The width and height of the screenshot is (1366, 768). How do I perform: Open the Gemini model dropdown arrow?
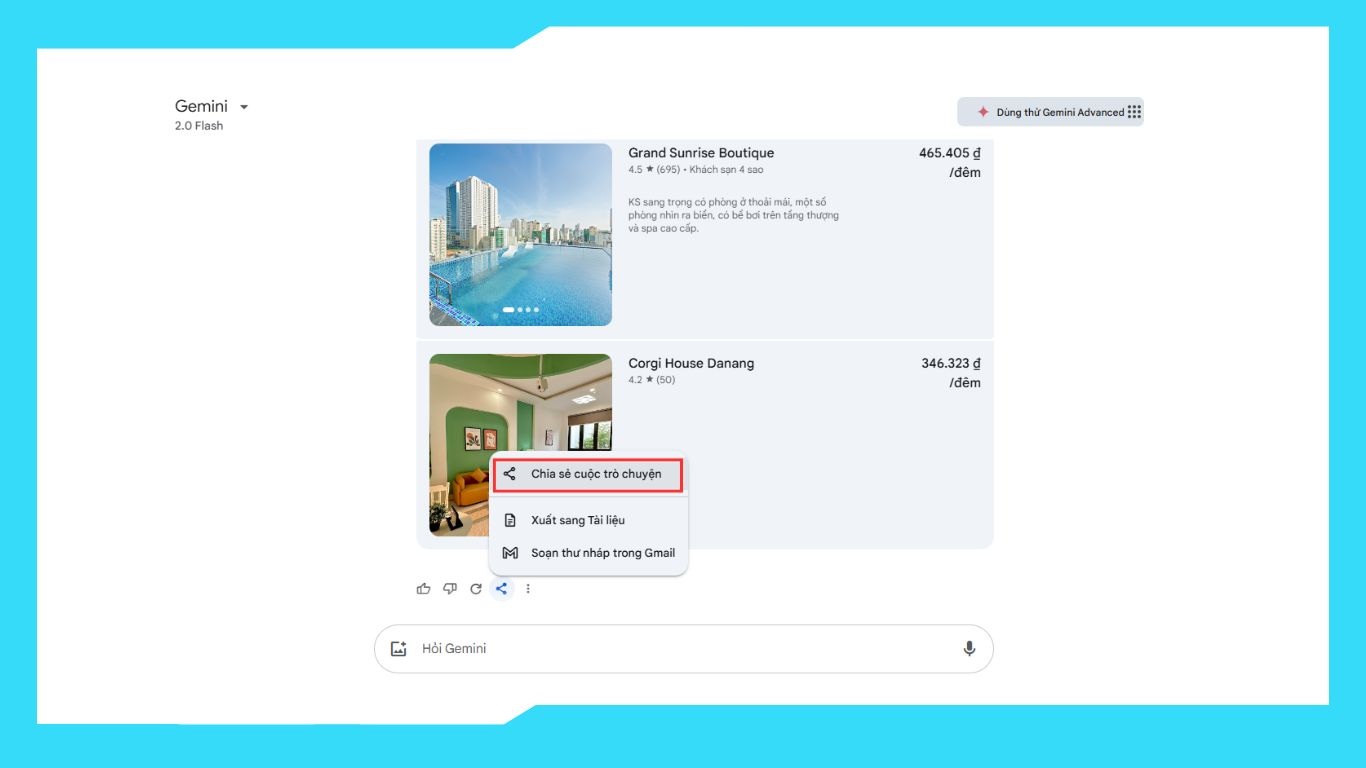(244, 107)
